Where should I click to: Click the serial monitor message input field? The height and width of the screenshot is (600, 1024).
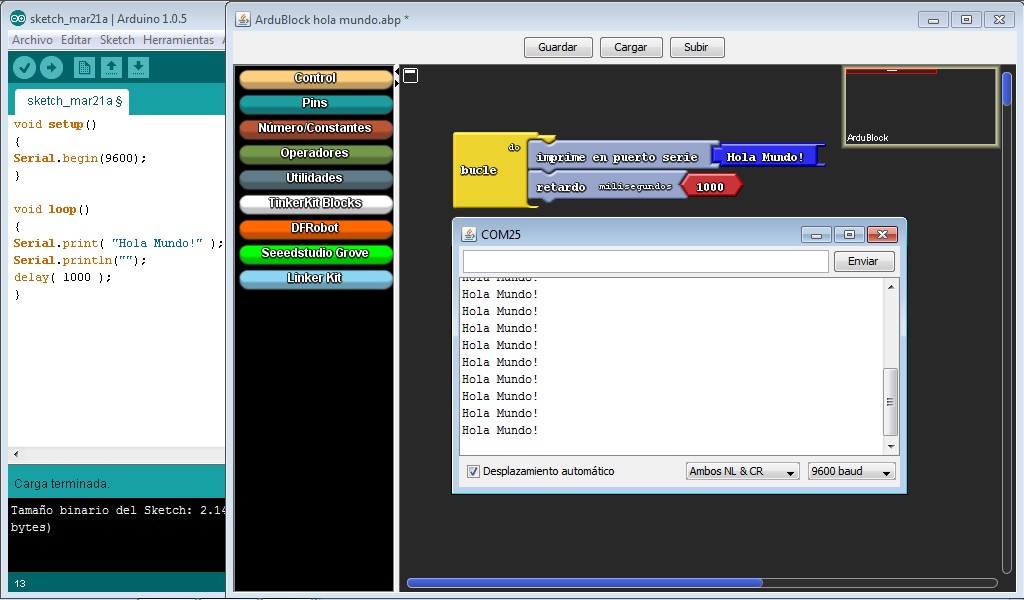click(x=645, y=261)
